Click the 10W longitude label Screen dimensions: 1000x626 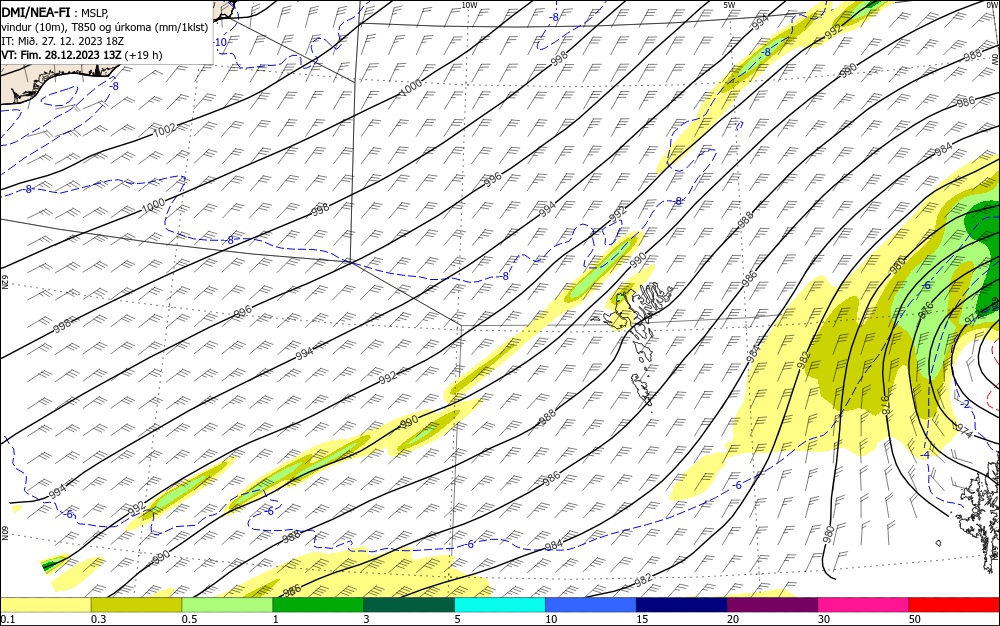(469, 5)
